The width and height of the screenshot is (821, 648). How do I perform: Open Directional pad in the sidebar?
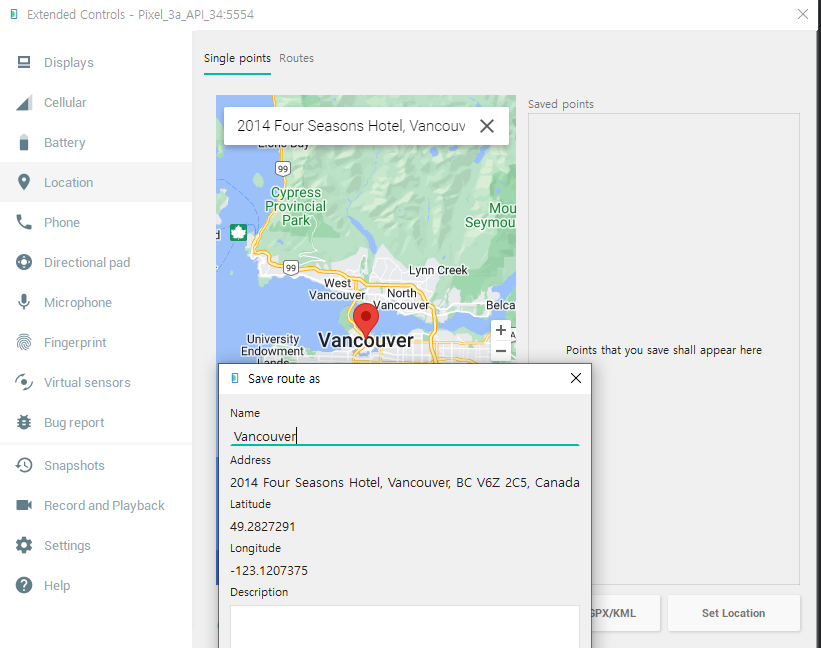pos(96,262)
